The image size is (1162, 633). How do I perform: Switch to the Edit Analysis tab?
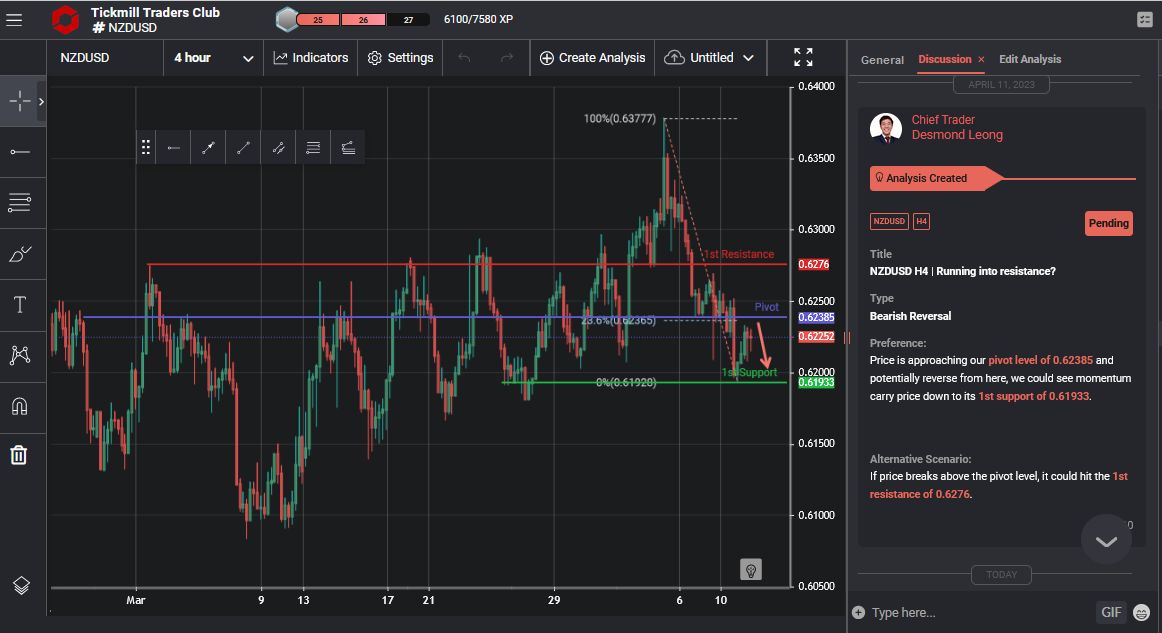point(1029,59)
